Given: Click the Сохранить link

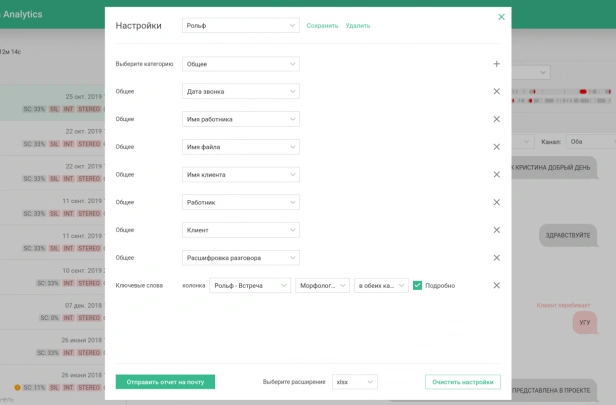Looking at the screenshot, I should coord(322,26).
